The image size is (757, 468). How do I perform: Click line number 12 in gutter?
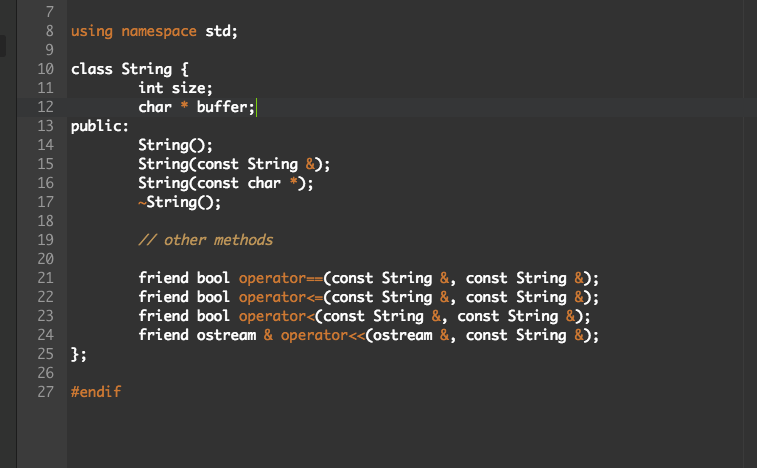(x=45, y=107)
